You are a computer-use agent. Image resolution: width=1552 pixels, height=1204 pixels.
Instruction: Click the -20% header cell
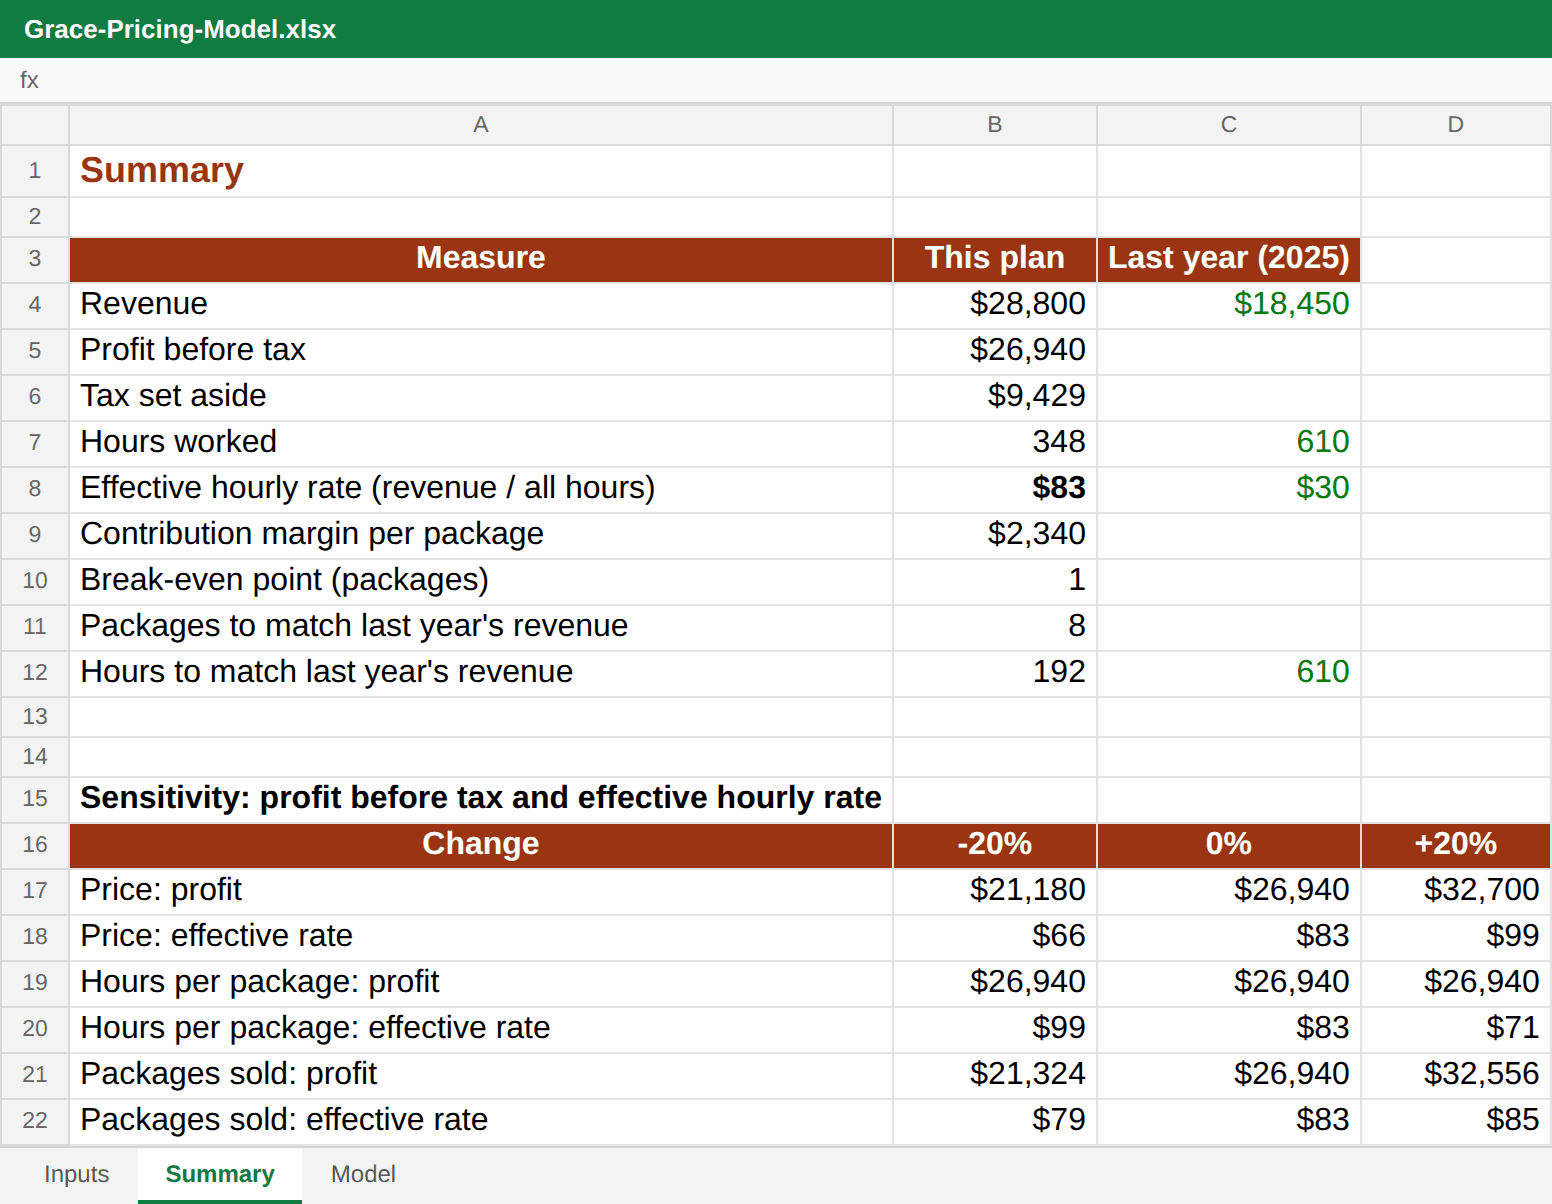995,845
